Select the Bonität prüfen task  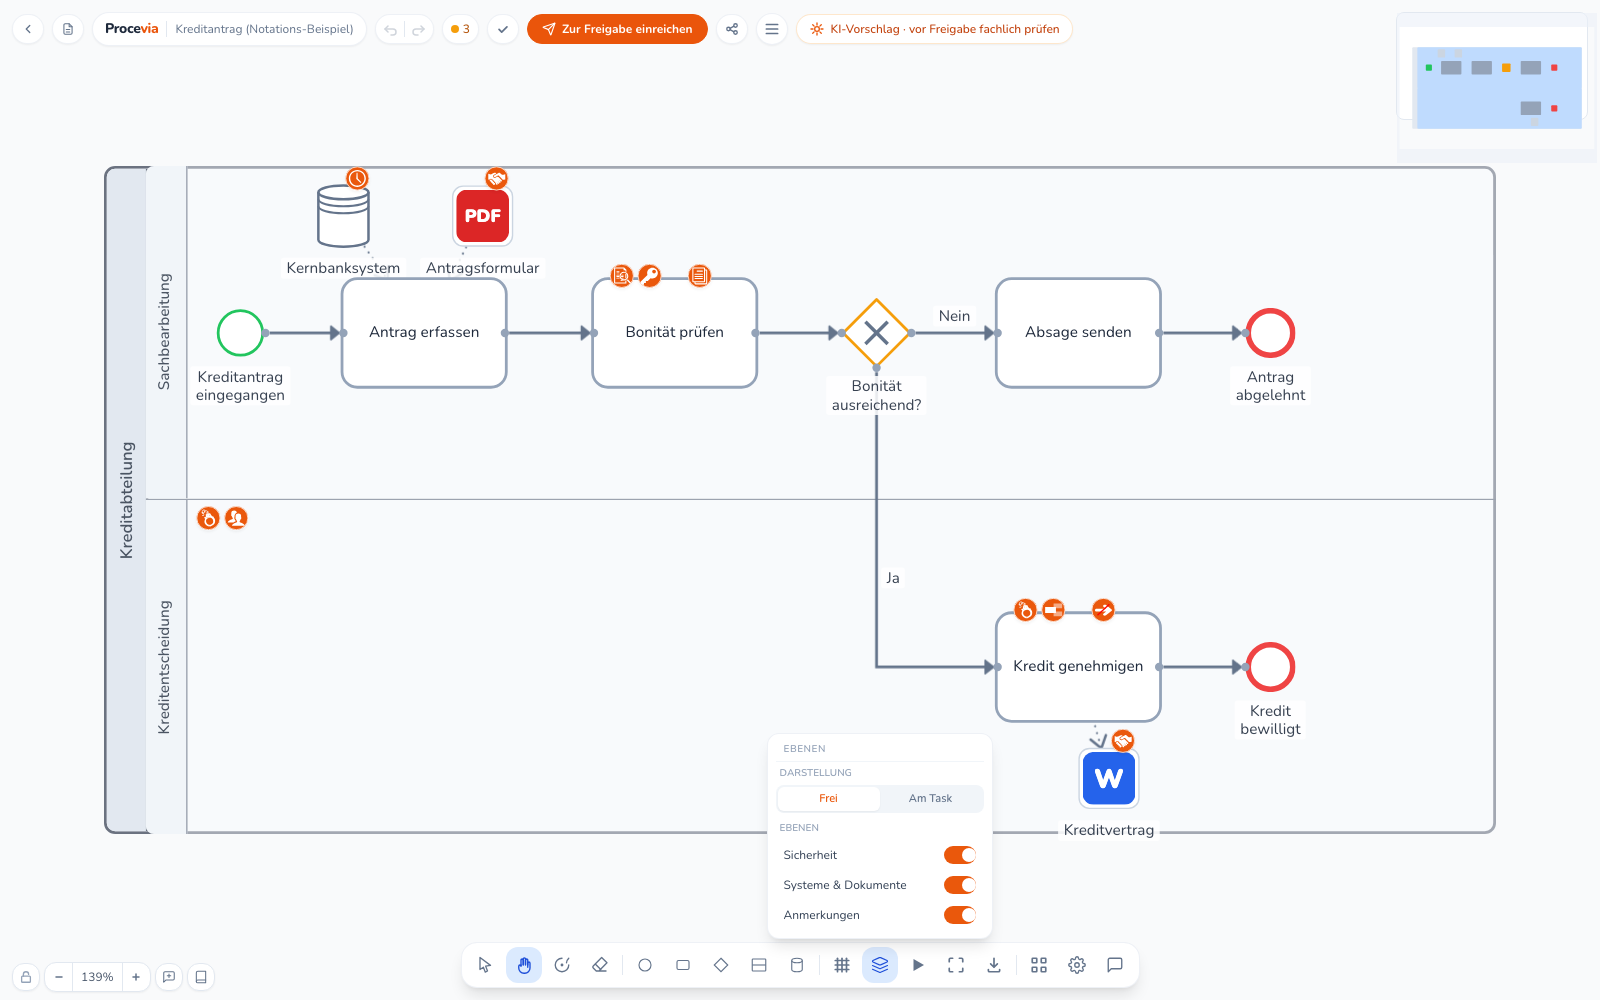click(675, 333)
